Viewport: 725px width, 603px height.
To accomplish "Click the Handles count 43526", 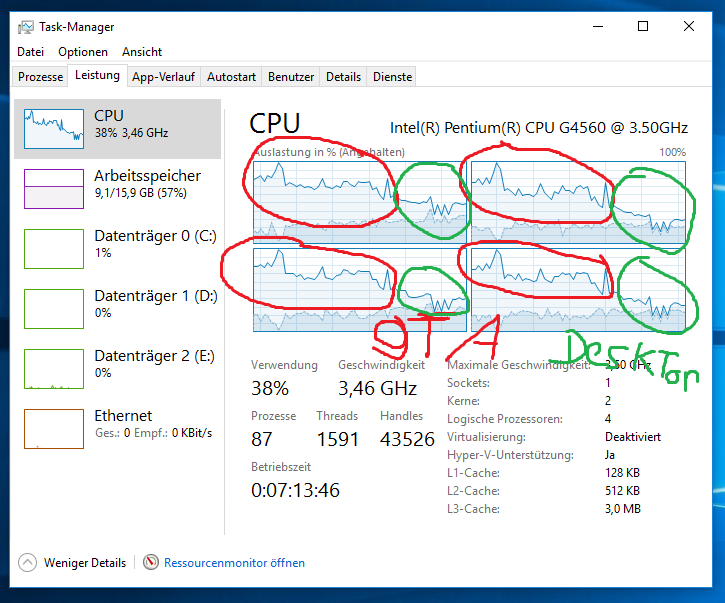I will (x=407, y=439).
